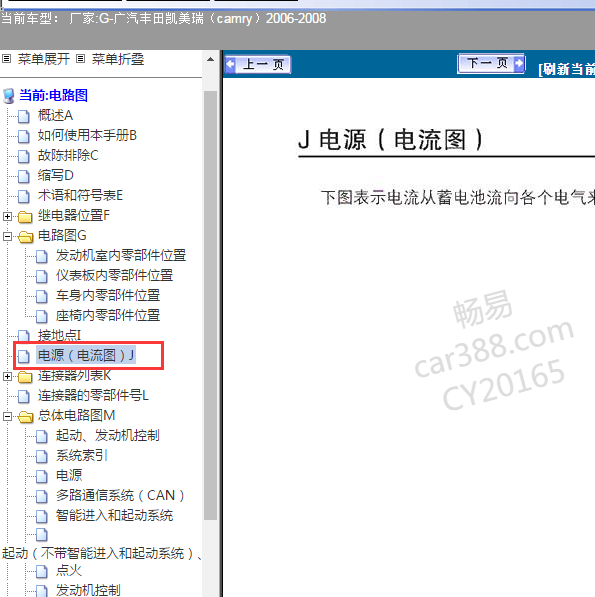Open 座椅内零部件位置

pos(108,315)
